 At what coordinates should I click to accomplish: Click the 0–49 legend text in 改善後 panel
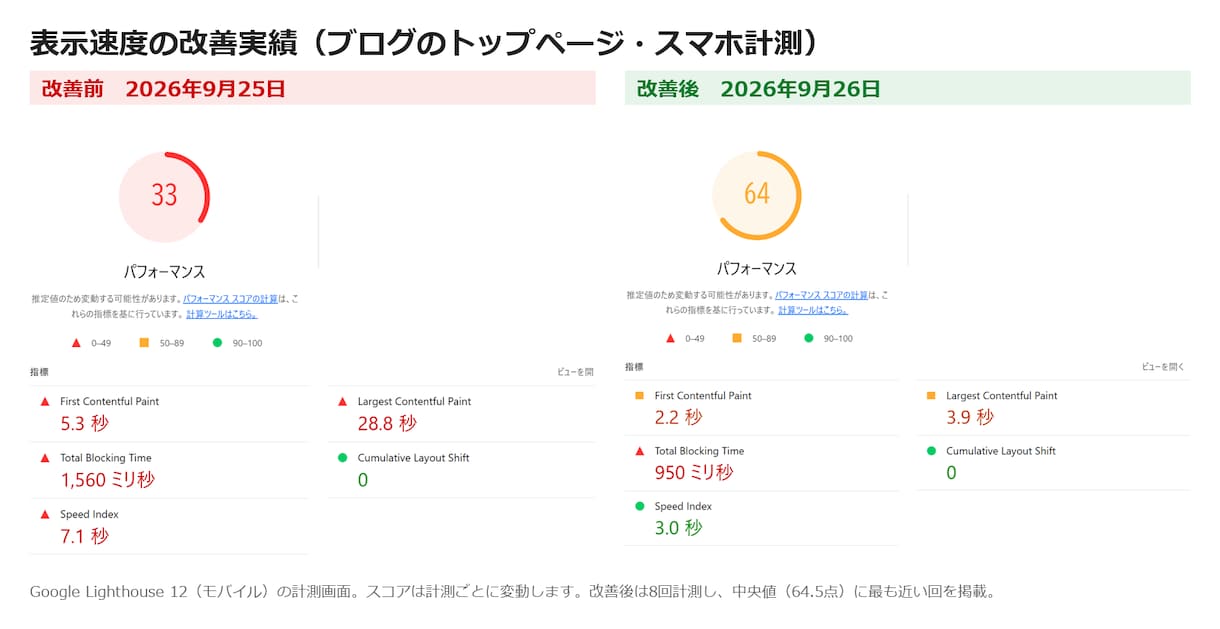click(x=695, y=338)
